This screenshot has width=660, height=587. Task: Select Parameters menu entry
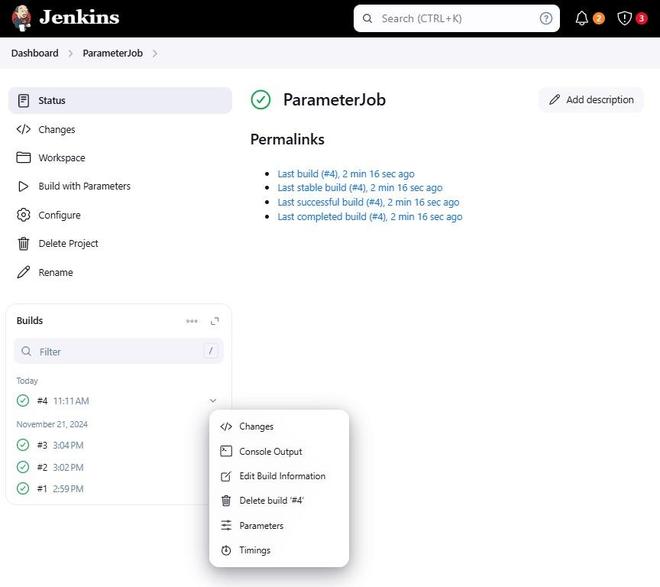pos(279,525)
